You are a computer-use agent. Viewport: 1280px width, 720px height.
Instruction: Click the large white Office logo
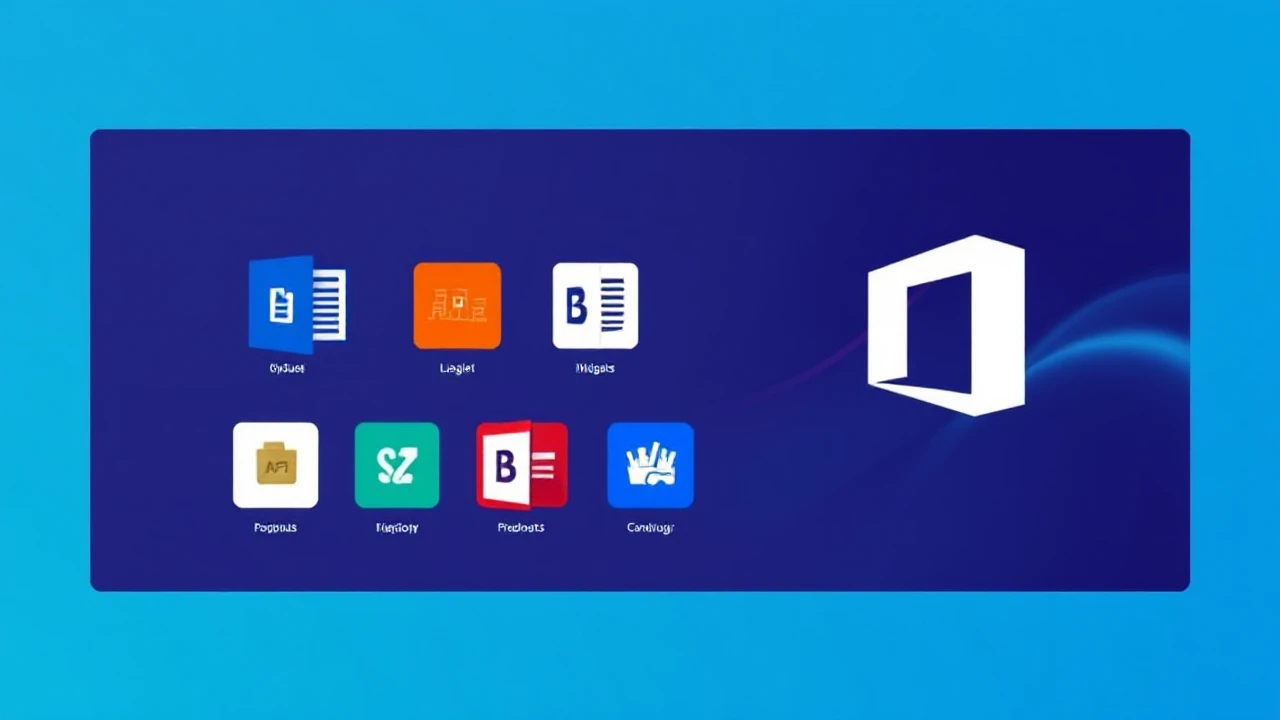click(946, 325)
